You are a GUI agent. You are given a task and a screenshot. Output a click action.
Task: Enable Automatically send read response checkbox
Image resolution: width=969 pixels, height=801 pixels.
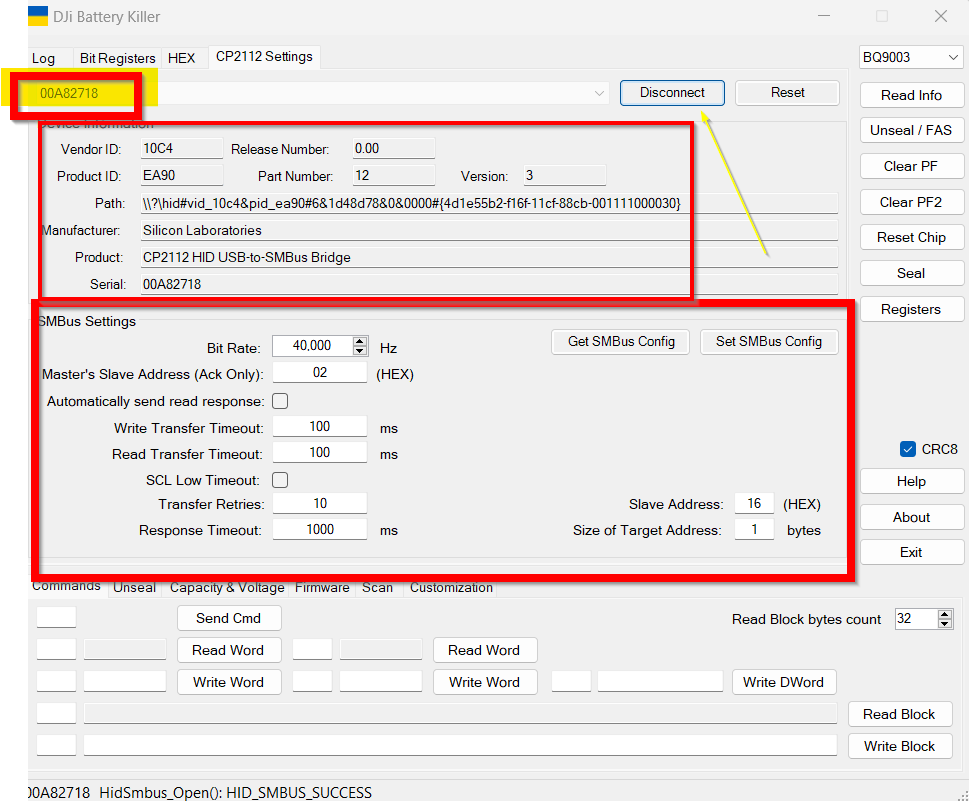[x=280, y=401]
